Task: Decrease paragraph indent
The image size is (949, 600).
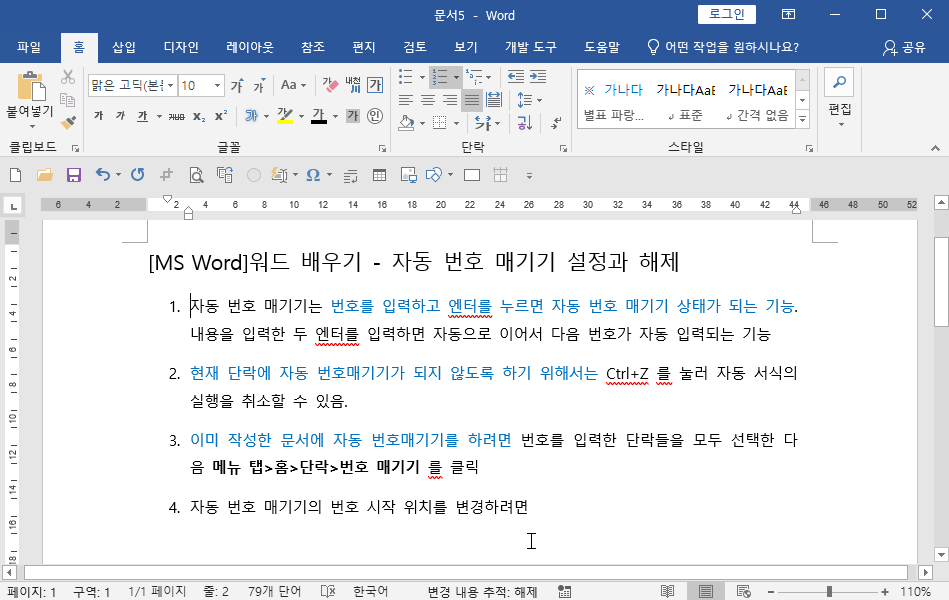Action: [x=516, y=77]
